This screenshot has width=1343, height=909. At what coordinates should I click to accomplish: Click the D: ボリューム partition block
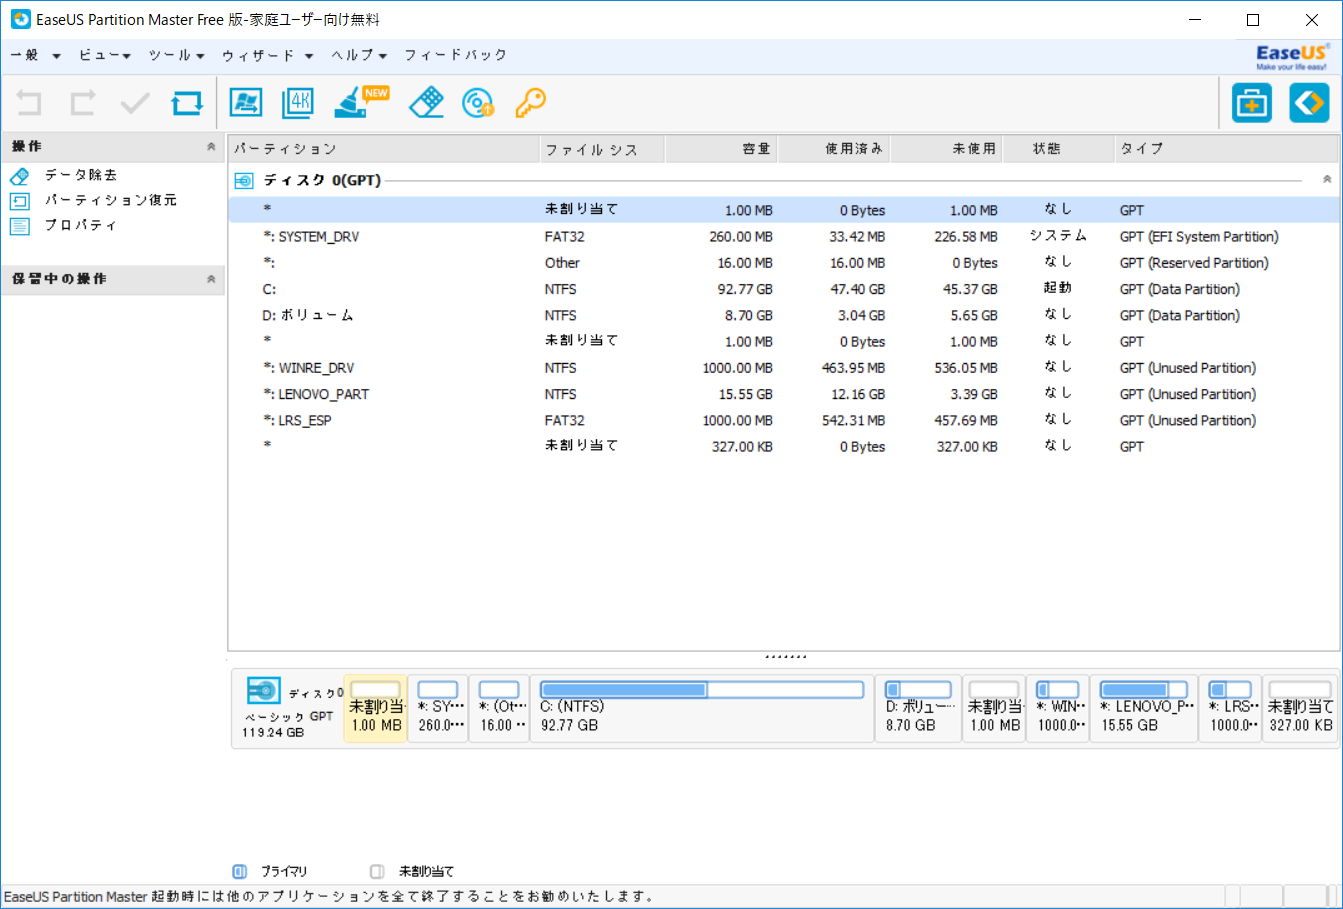(917, 707)
